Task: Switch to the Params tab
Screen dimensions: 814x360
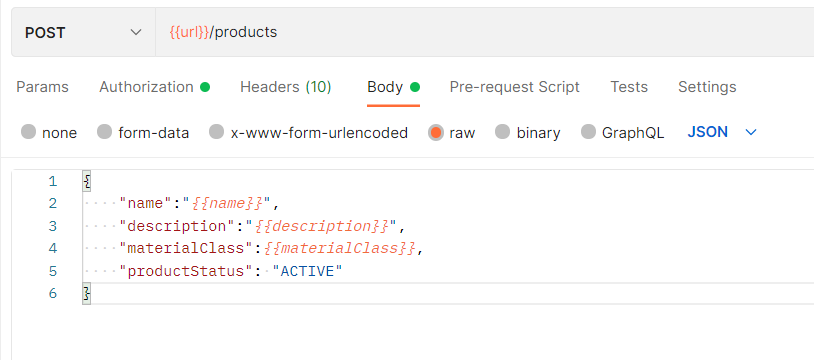Action: pyautogui.click(x=43, y=87)
